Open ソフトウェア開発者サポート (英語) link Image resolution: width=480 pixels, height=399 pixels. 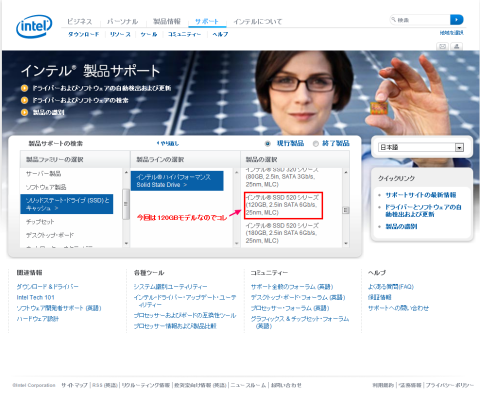click(59, 308)
